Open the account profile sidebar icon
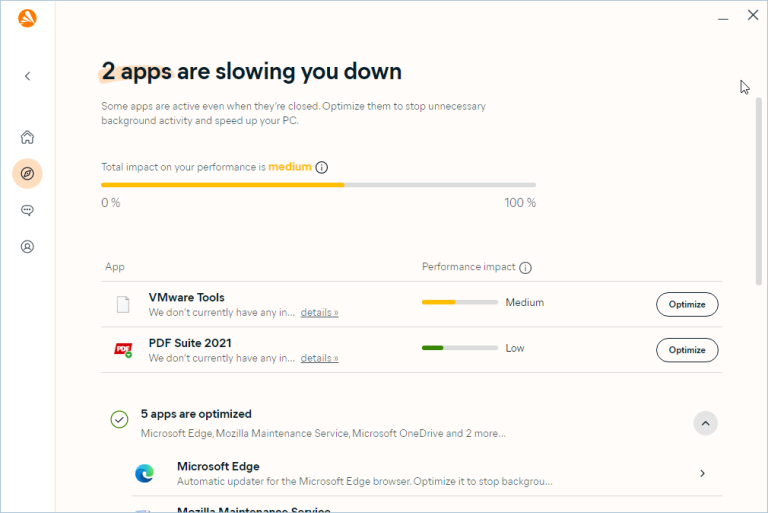 tap(27, 246)
